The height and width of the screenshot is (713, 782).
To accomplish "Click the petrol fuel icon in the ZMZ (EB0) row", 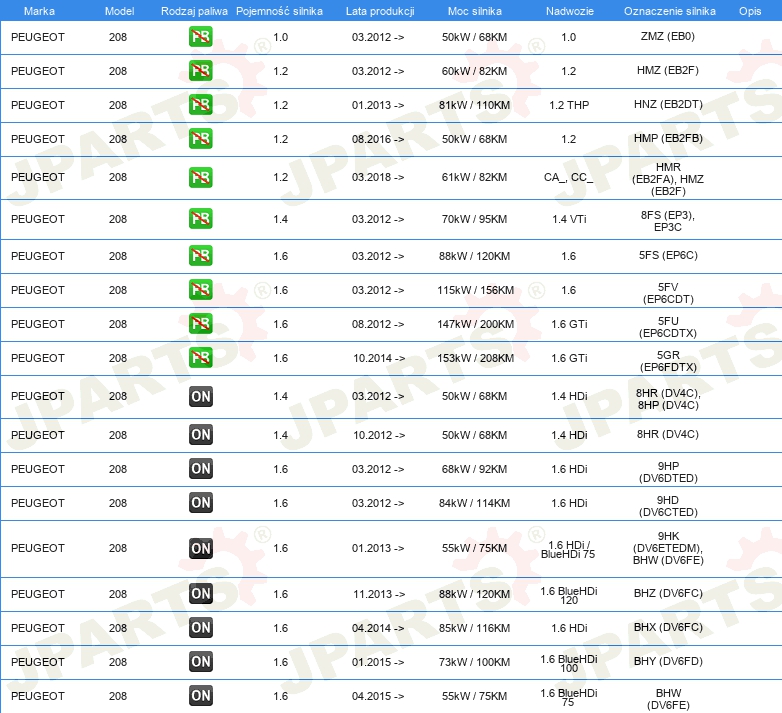I will click(x=200, y=37).
